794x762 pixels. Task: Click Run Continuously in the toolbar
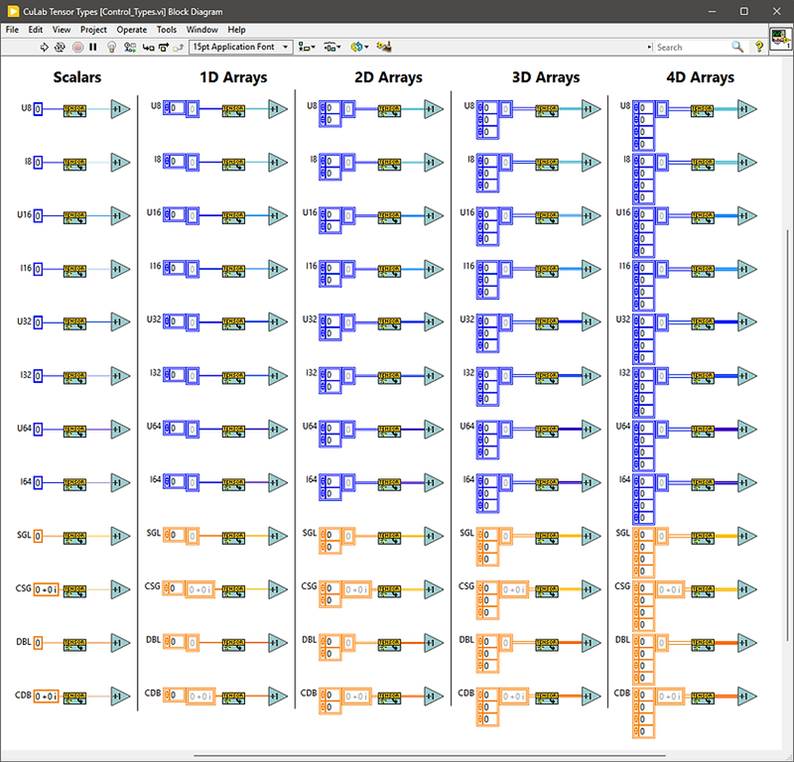[60, 47]
